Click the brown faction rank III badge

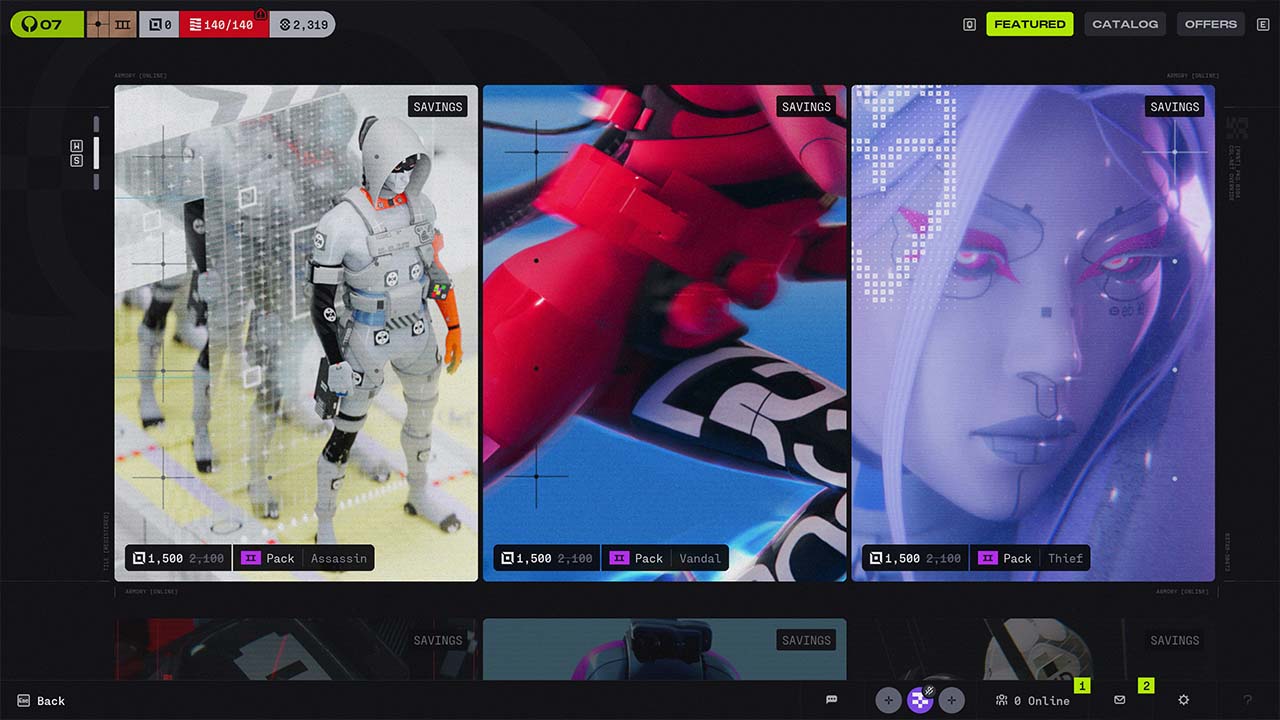coord(111,24)
